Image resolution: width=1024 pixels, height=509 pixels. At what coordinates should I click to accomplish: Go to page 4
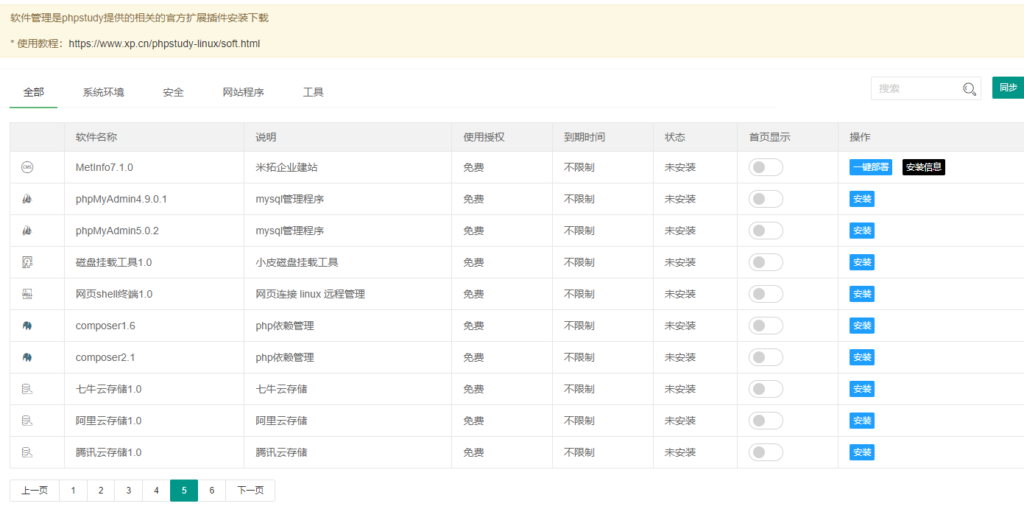156,491
